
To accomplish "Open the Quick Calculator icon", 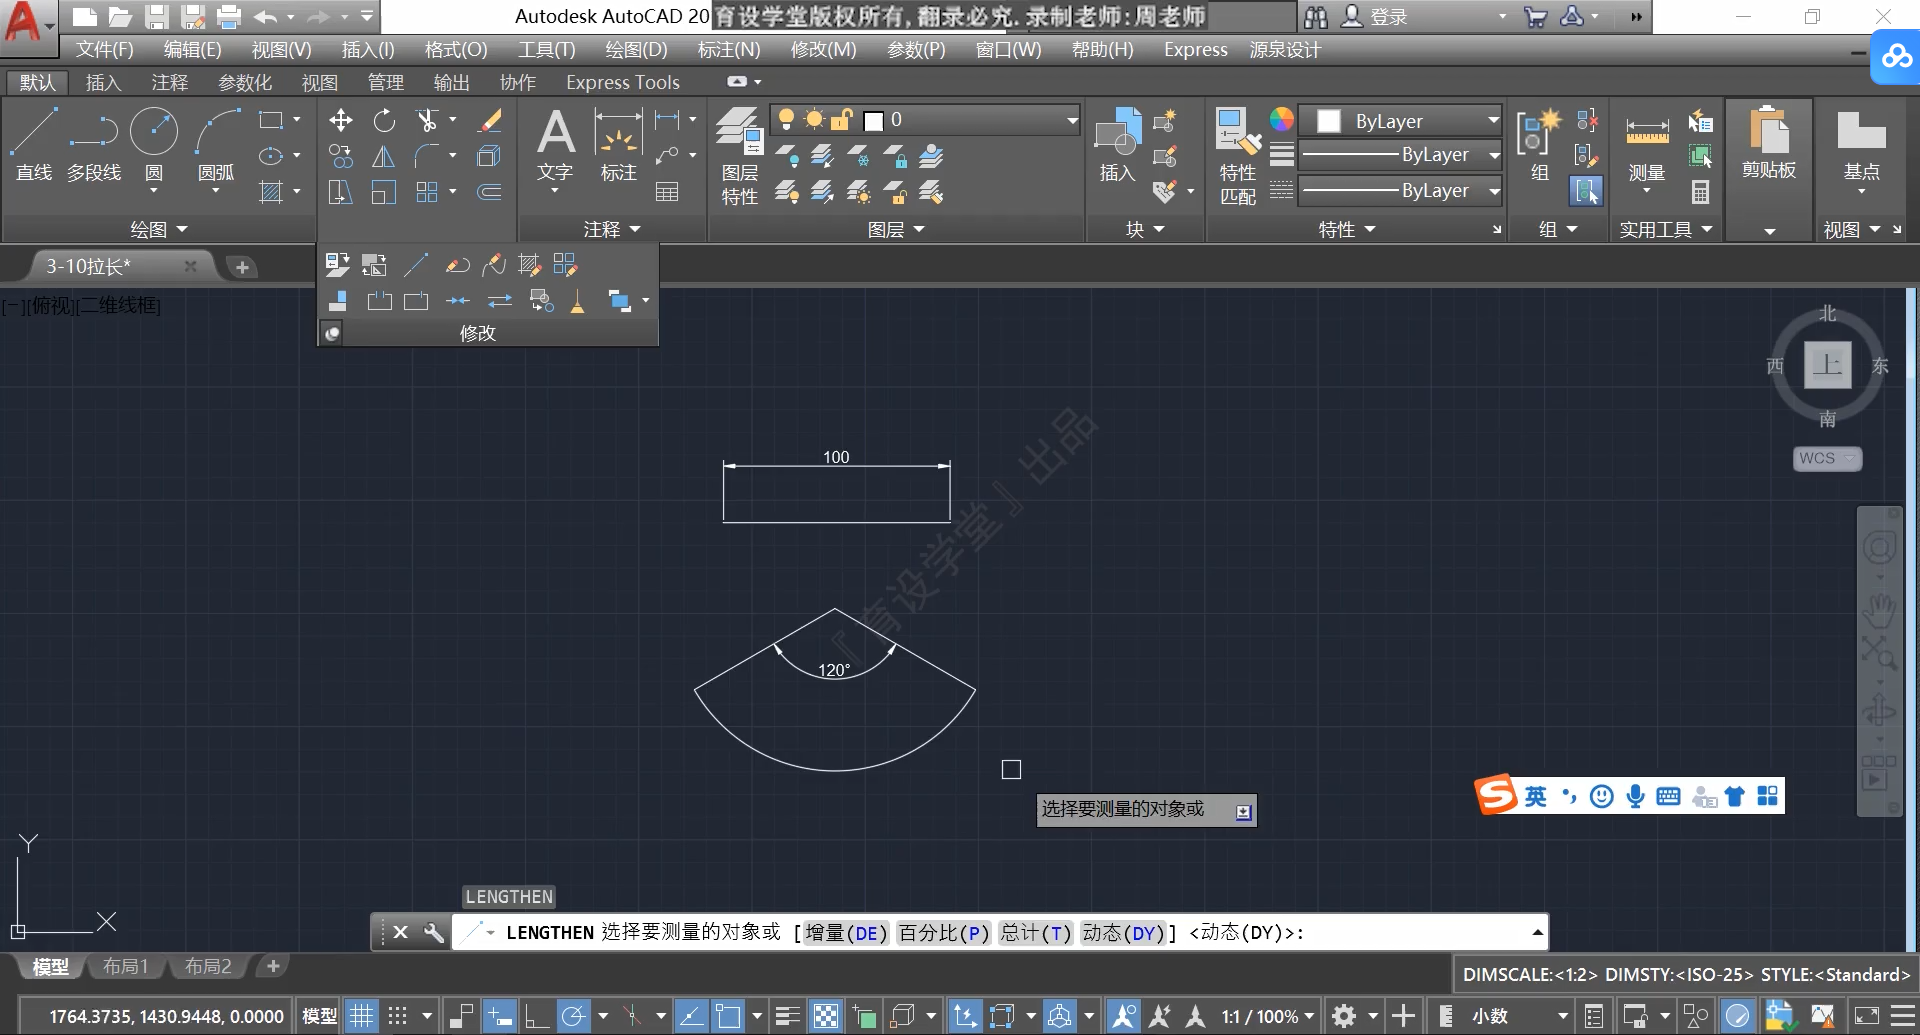I will click(x=1700, y=191).
